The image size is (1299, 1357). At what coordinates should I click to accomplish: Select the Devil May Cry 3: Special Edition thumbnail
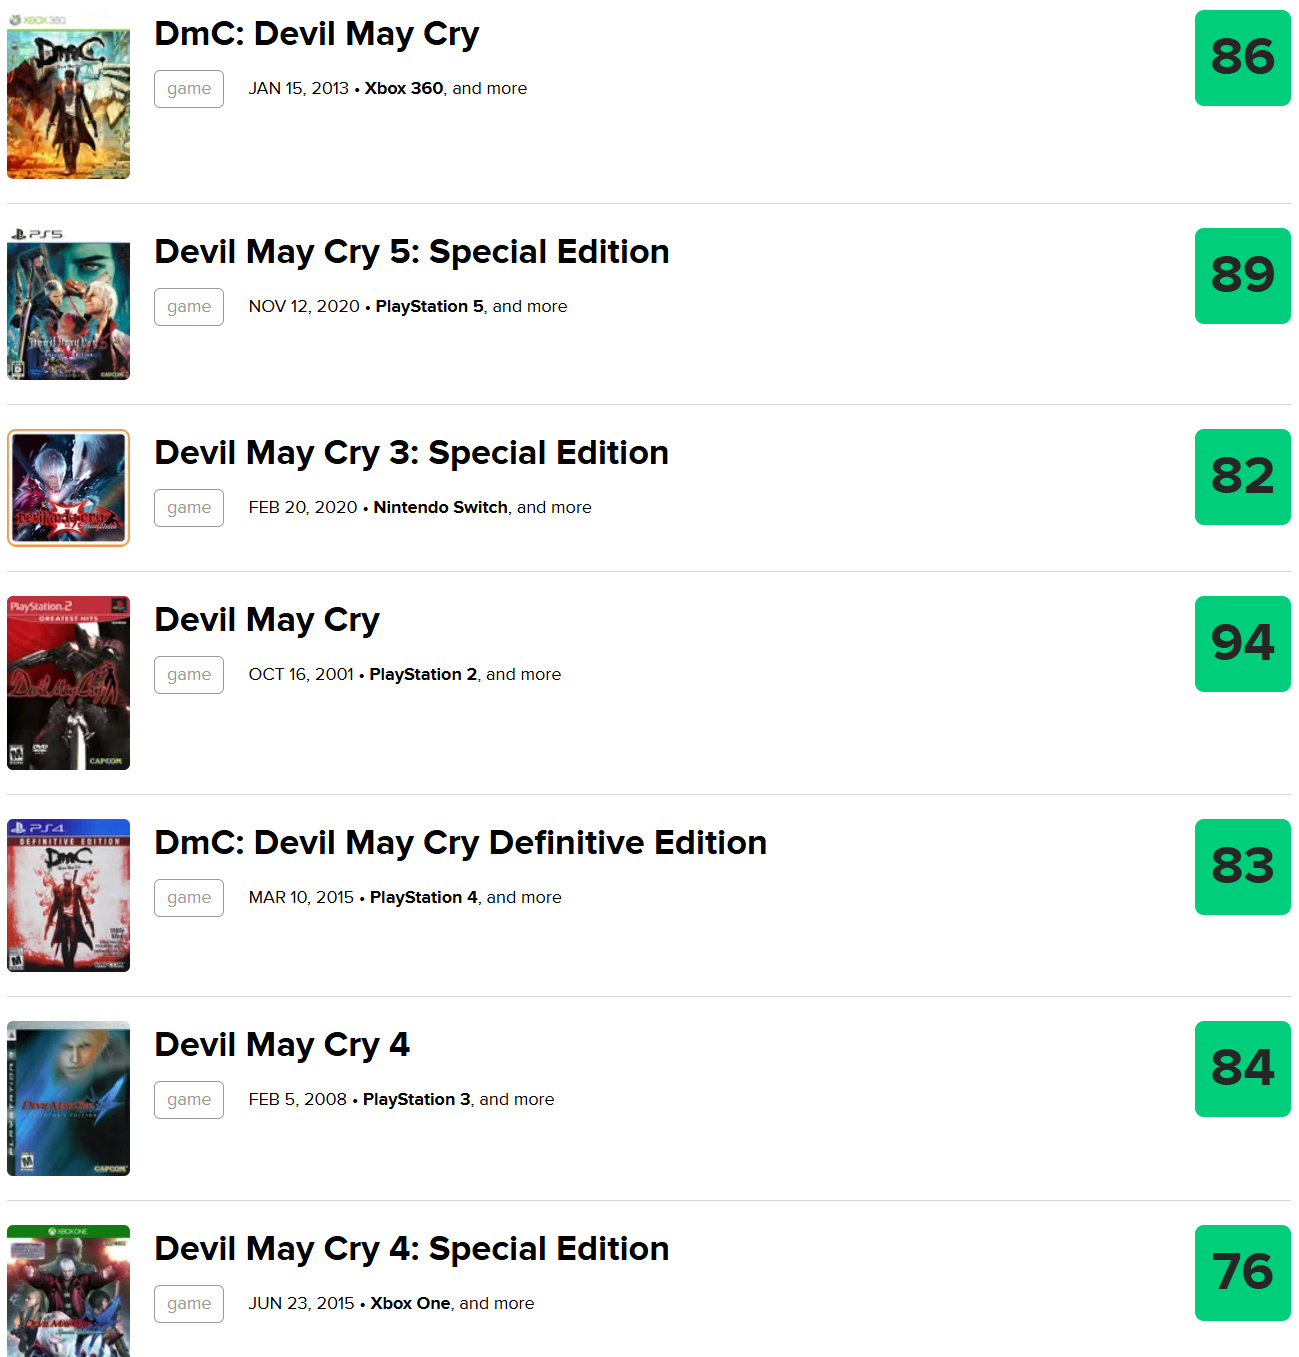tap(68, 488)
